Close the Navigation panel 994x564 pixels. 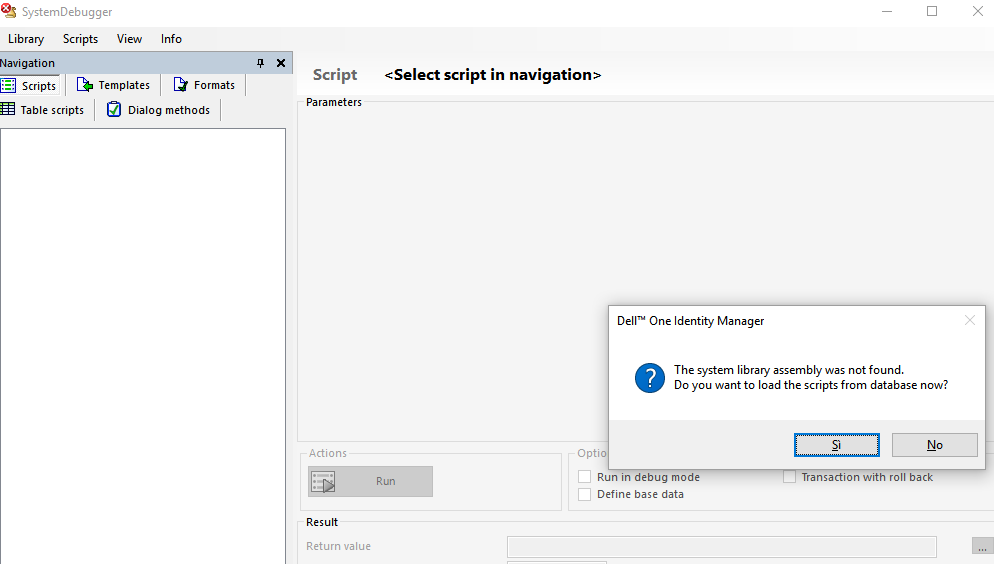281,63
